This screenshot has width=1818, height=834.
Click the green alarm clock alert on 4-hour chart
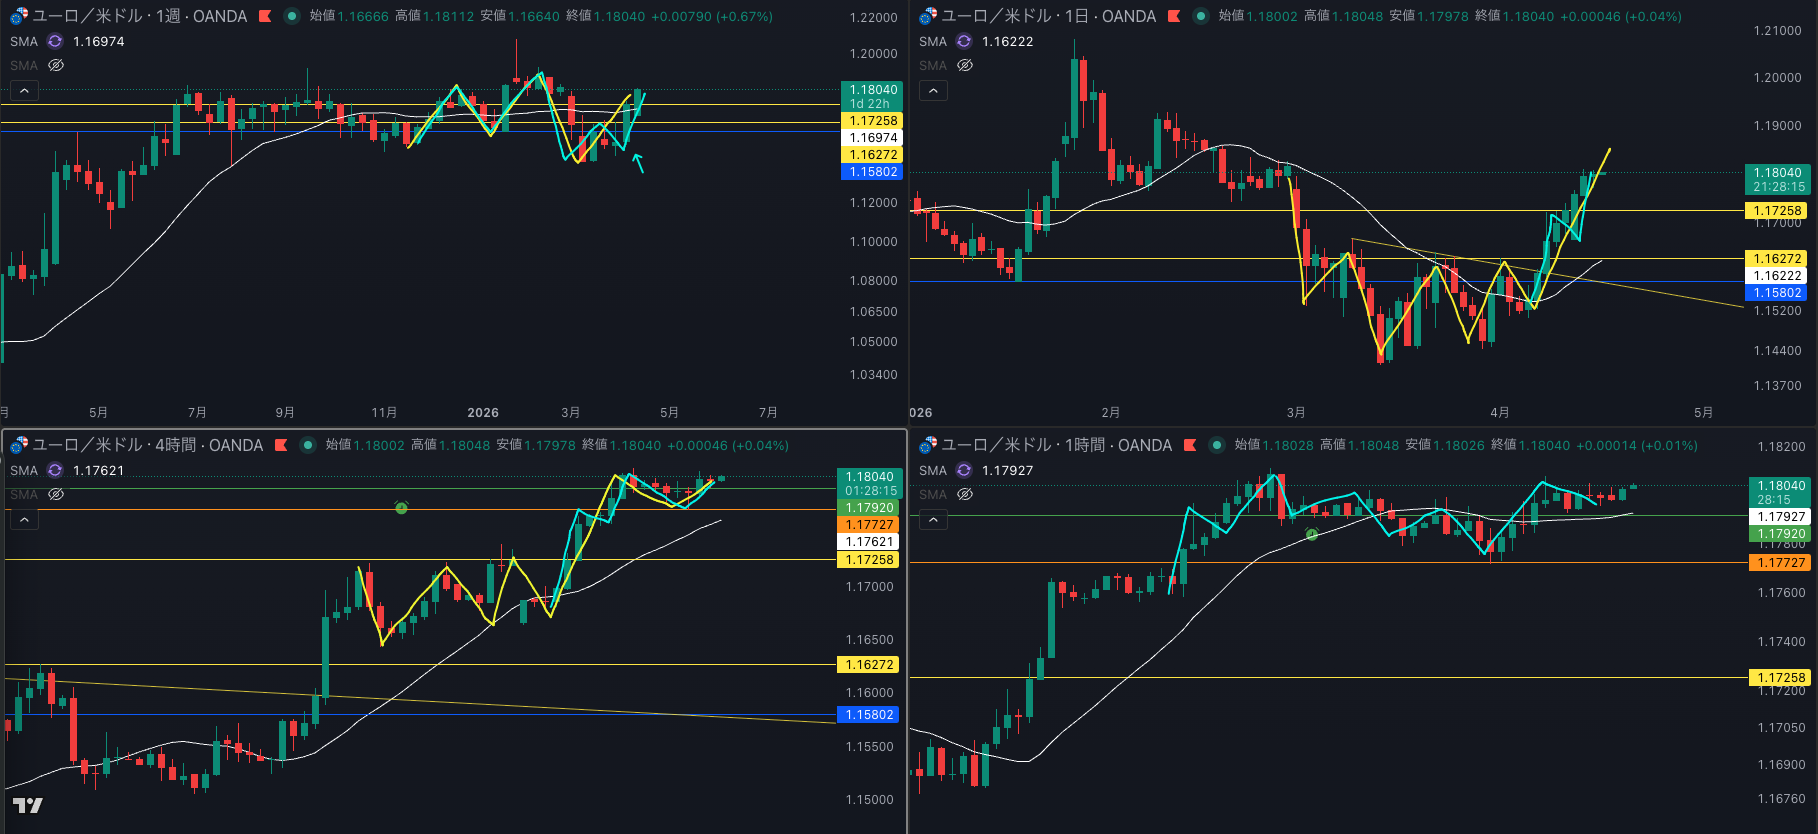pyautogui.click(x=401, y=508)
